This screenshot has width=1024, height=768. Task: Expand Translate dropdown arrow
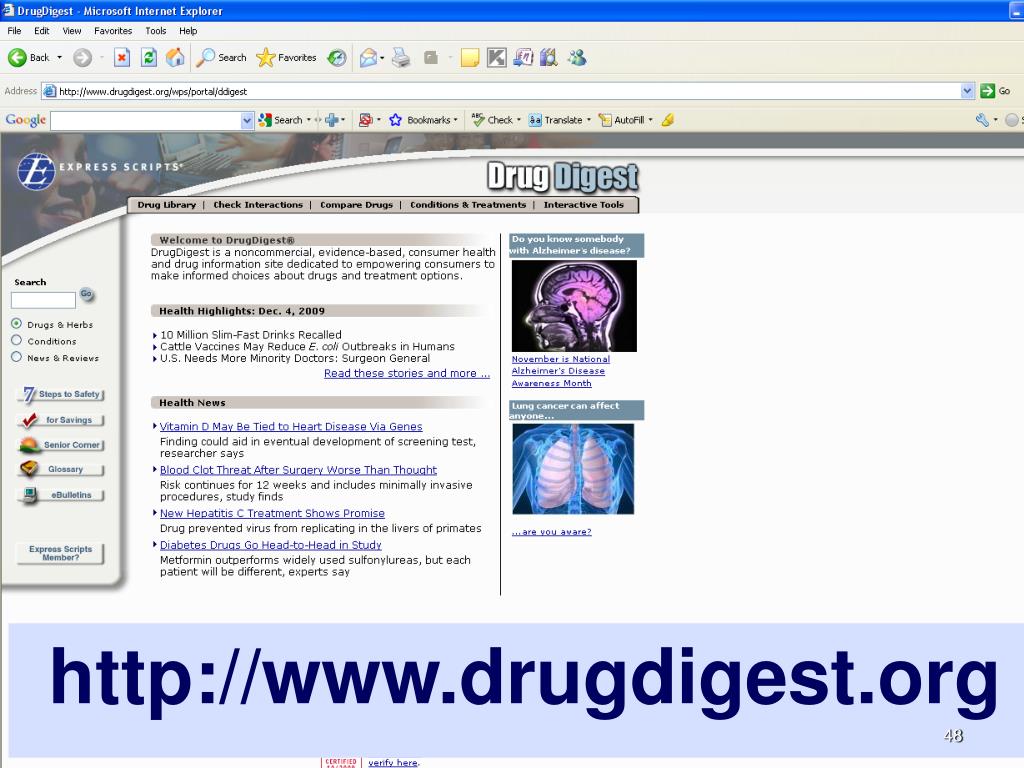[588, 120]
